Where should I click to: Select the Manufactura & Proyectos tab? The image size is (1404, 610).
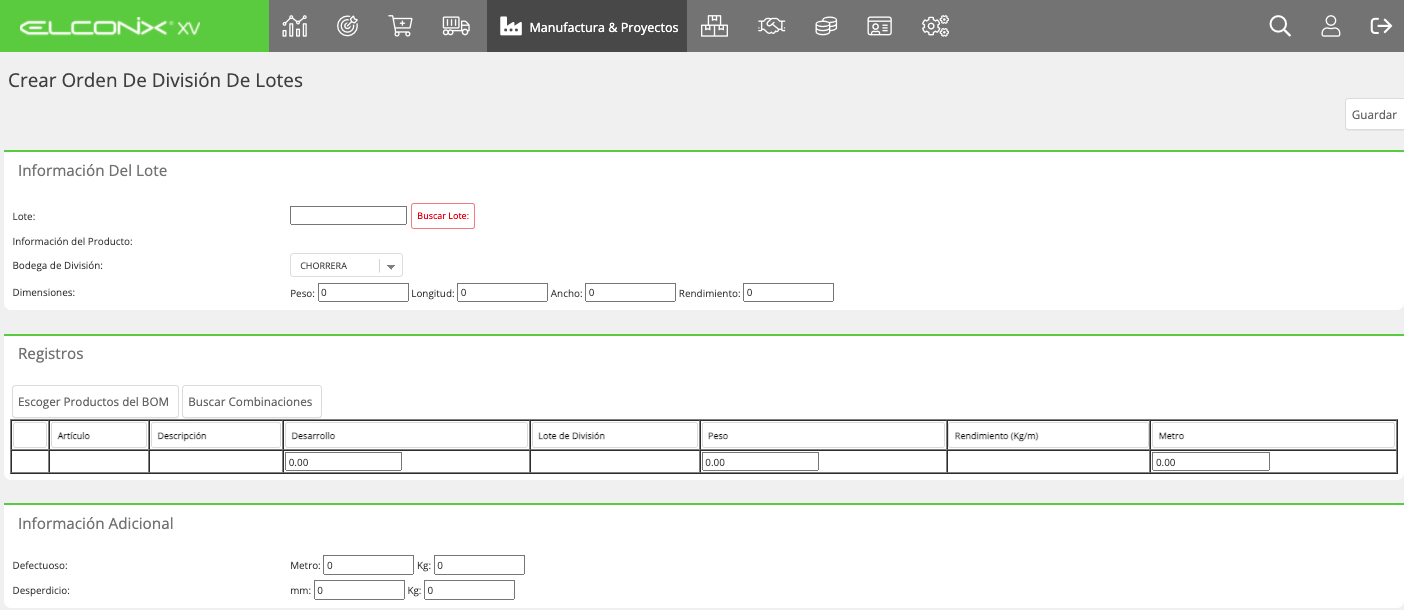(587, 26)
